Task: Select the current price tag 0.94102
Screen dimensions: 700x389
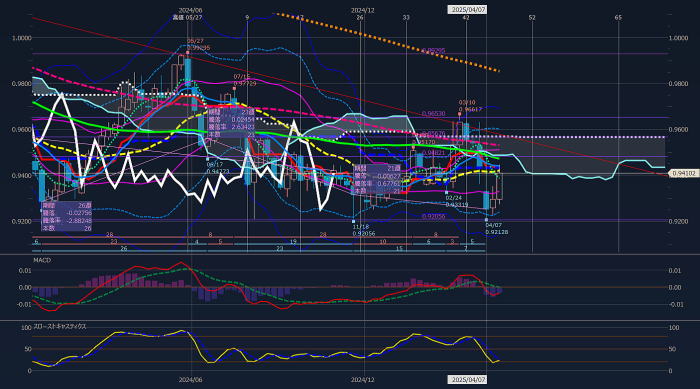Action: point(683,173)
